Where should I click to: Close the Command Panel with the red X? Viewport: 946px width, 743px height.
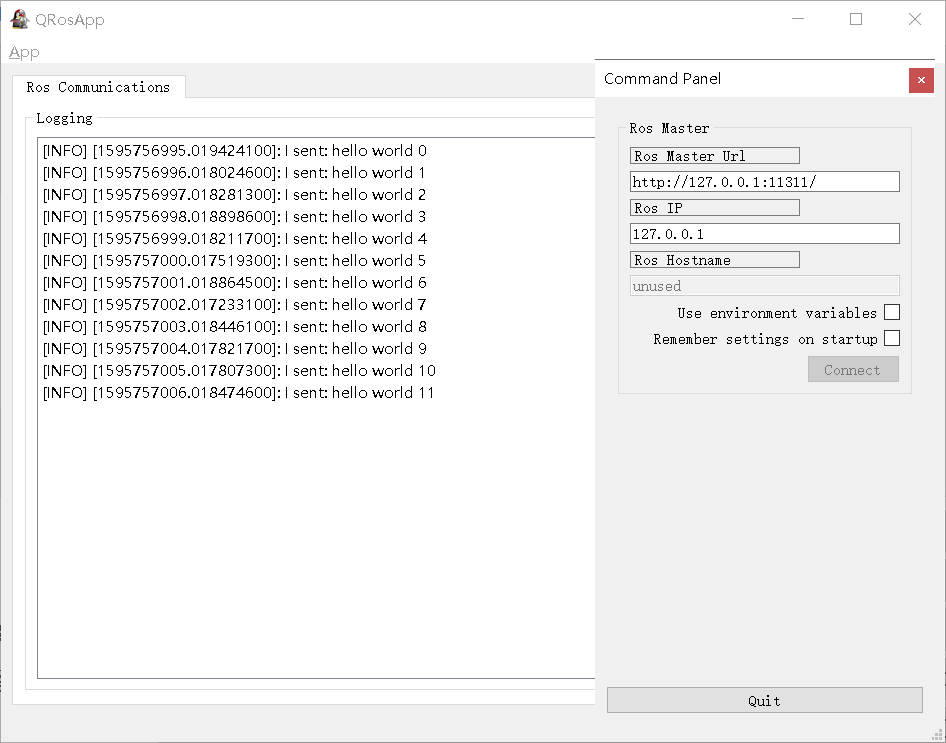tap(921, 80)
